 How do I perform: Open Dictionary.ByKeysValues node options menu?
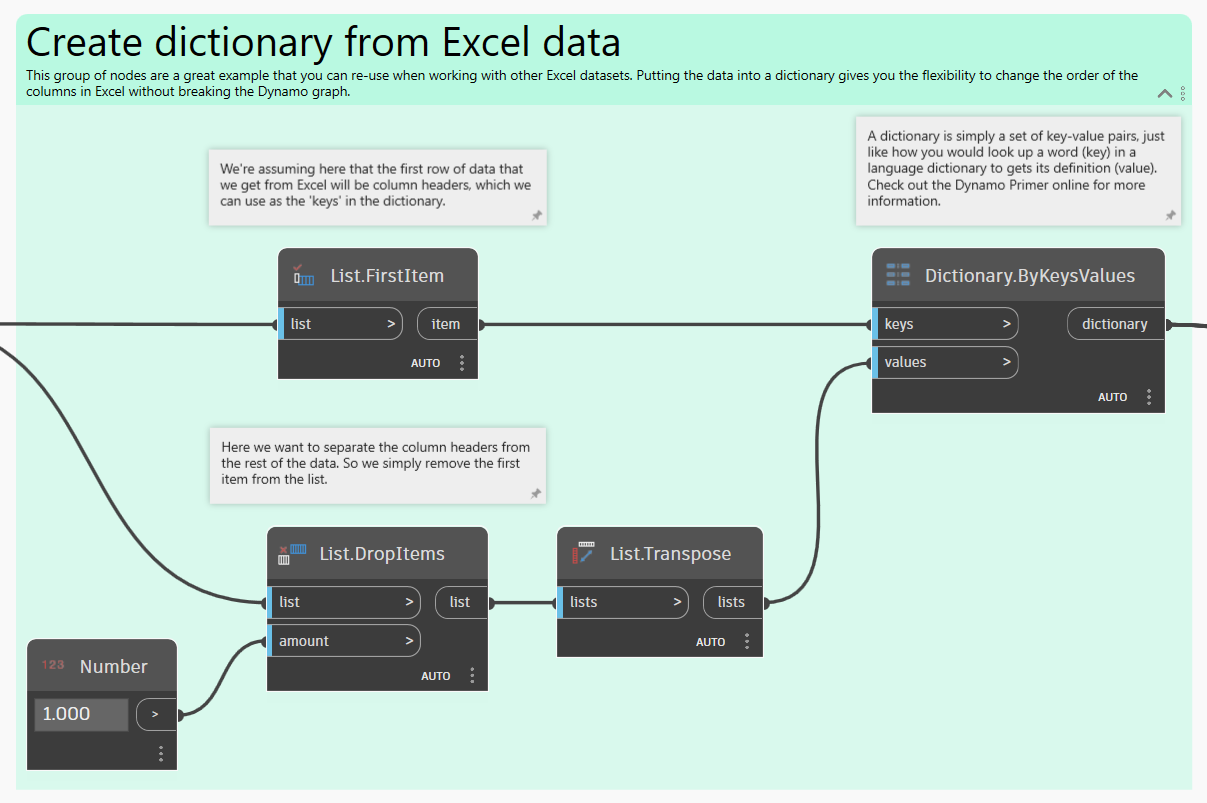pos(1149,397)
